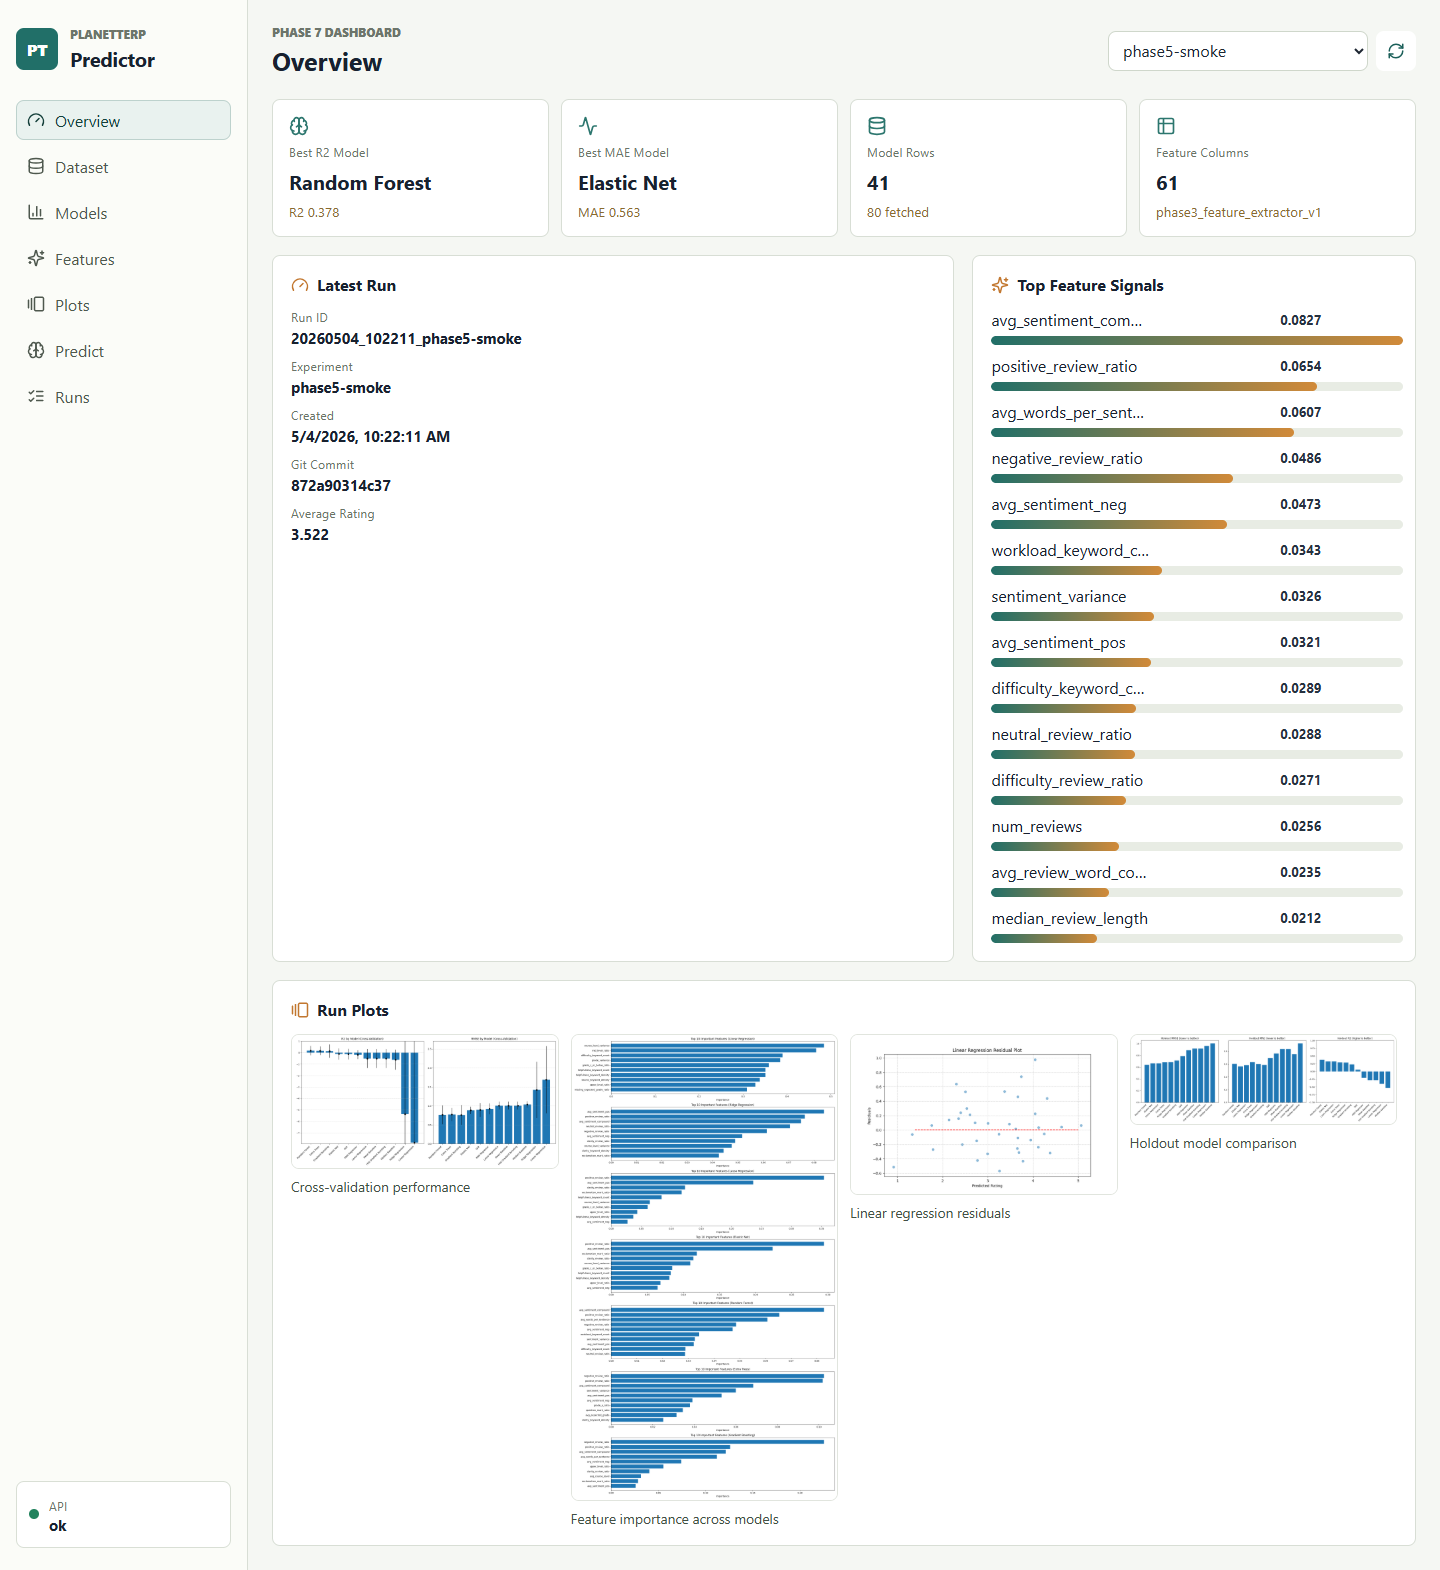Click the sparkle icon beside Top Feature Signals

[1000, 286]
